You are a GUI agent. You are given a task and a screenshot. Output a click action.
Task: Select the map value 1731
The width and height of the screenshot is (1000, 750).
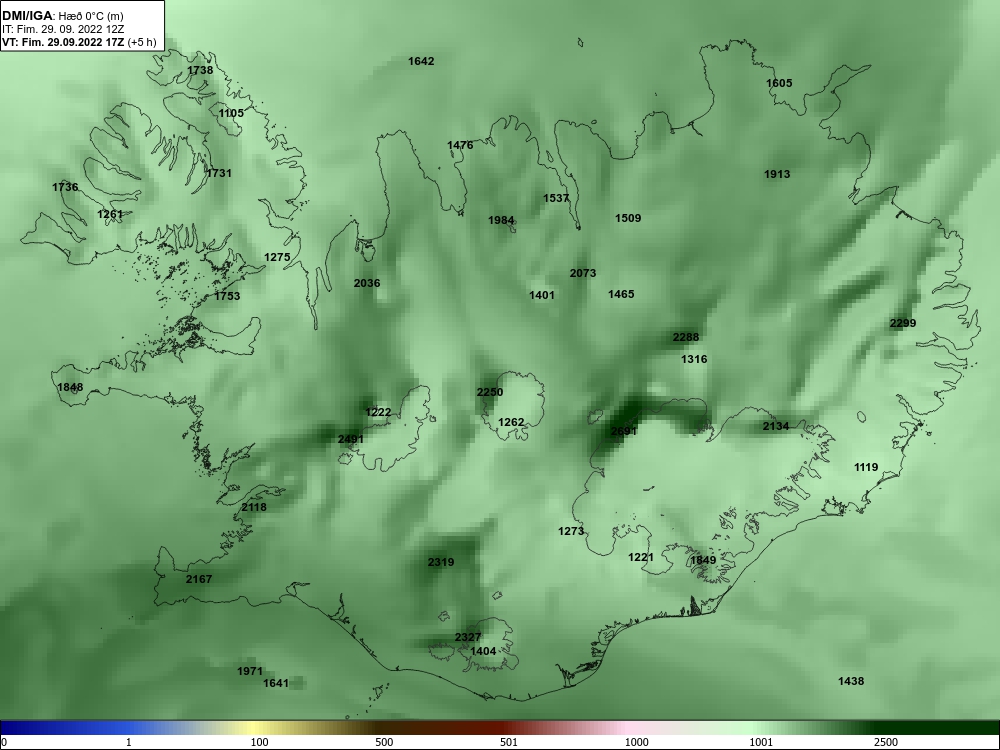tap(219, 173)
